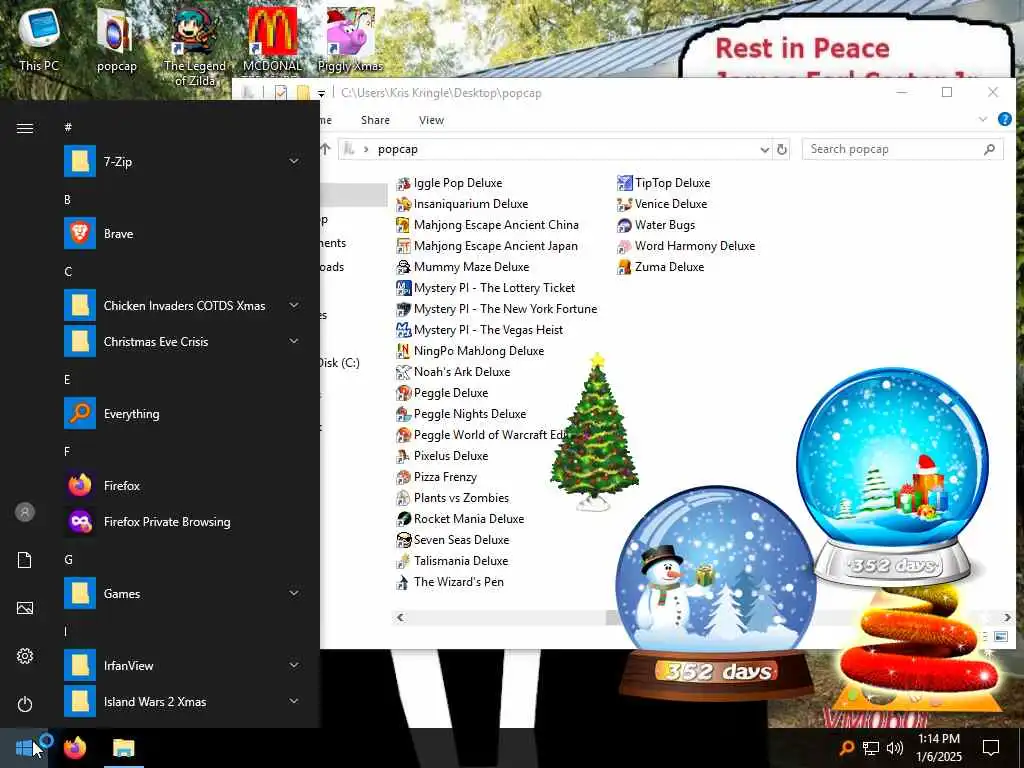
Task: Click popcap breadcrumb in address bar
Action: click(398, 150)
